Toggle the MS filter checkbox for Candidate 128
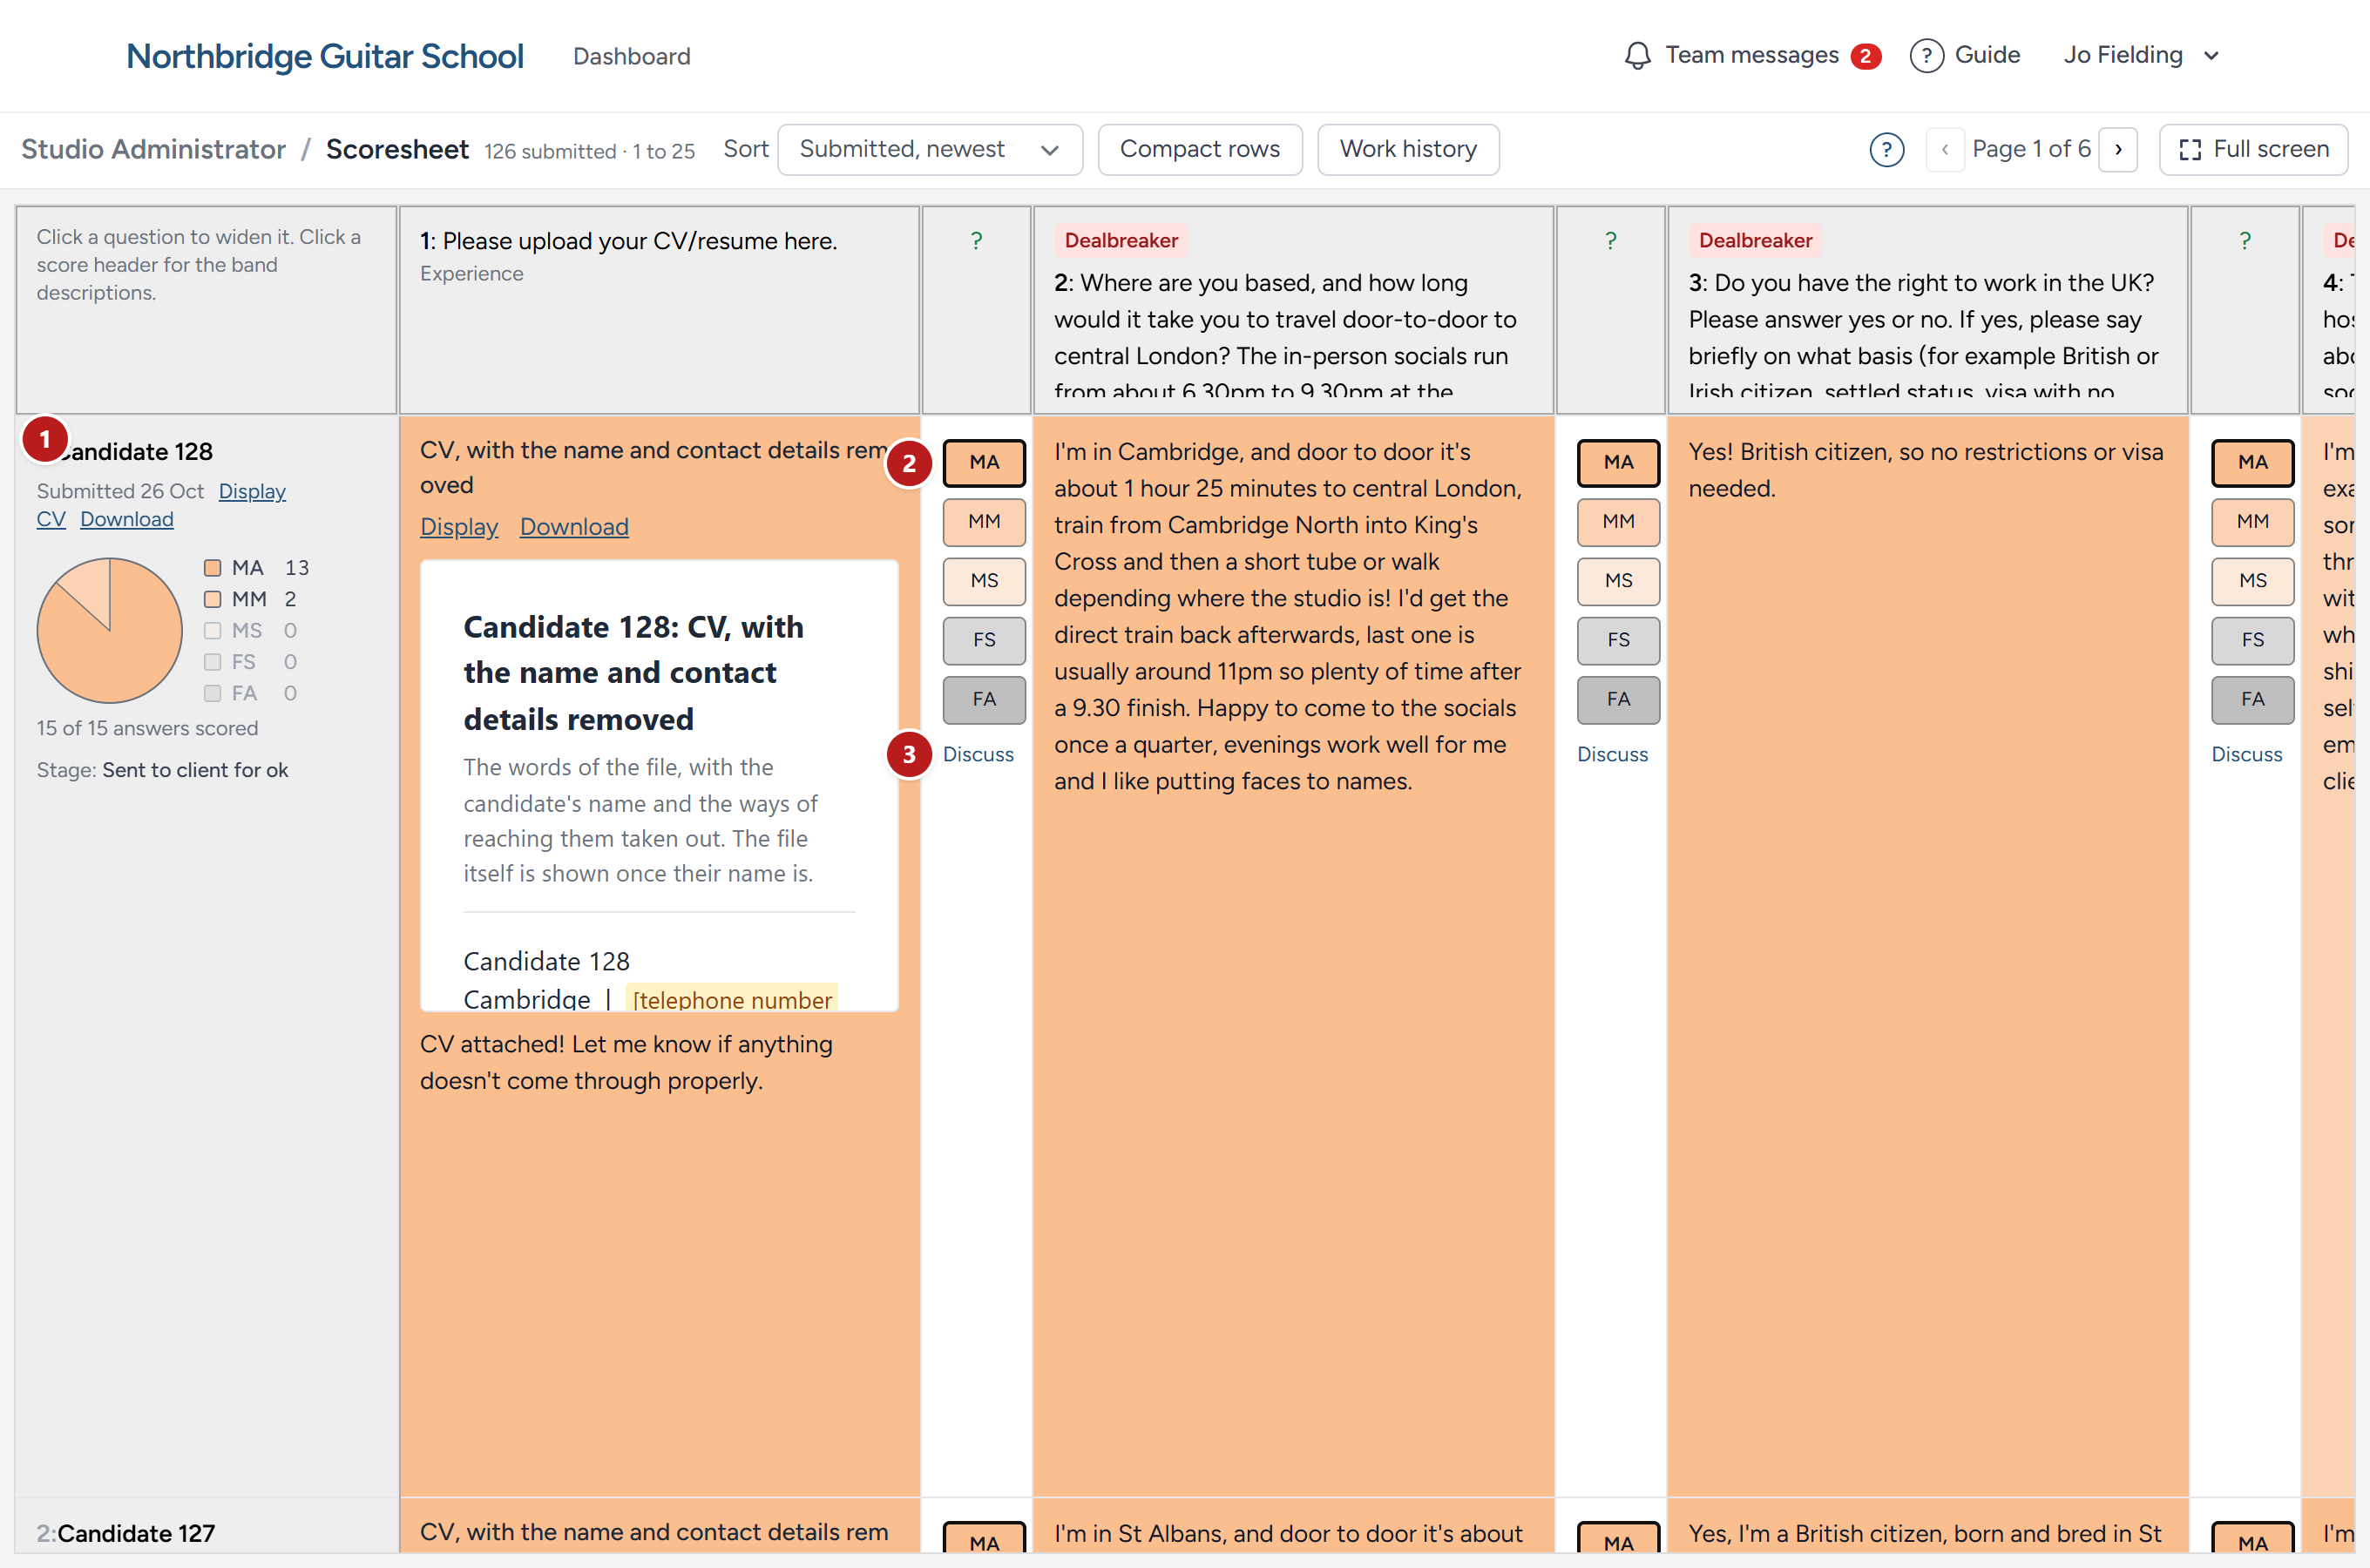 (212, 631)
